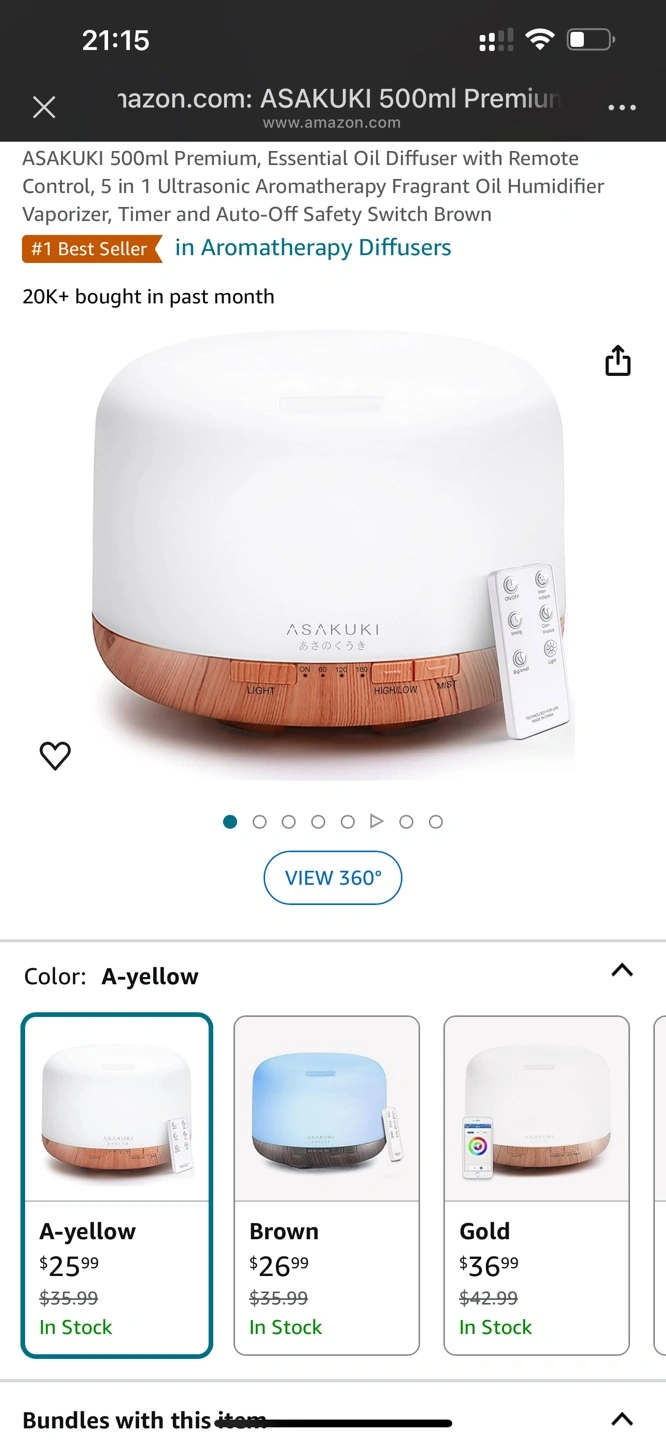The height and width of the screenshot is (1440, 666).
Task: Jump to the last image carousel dot
Action: 436,822
